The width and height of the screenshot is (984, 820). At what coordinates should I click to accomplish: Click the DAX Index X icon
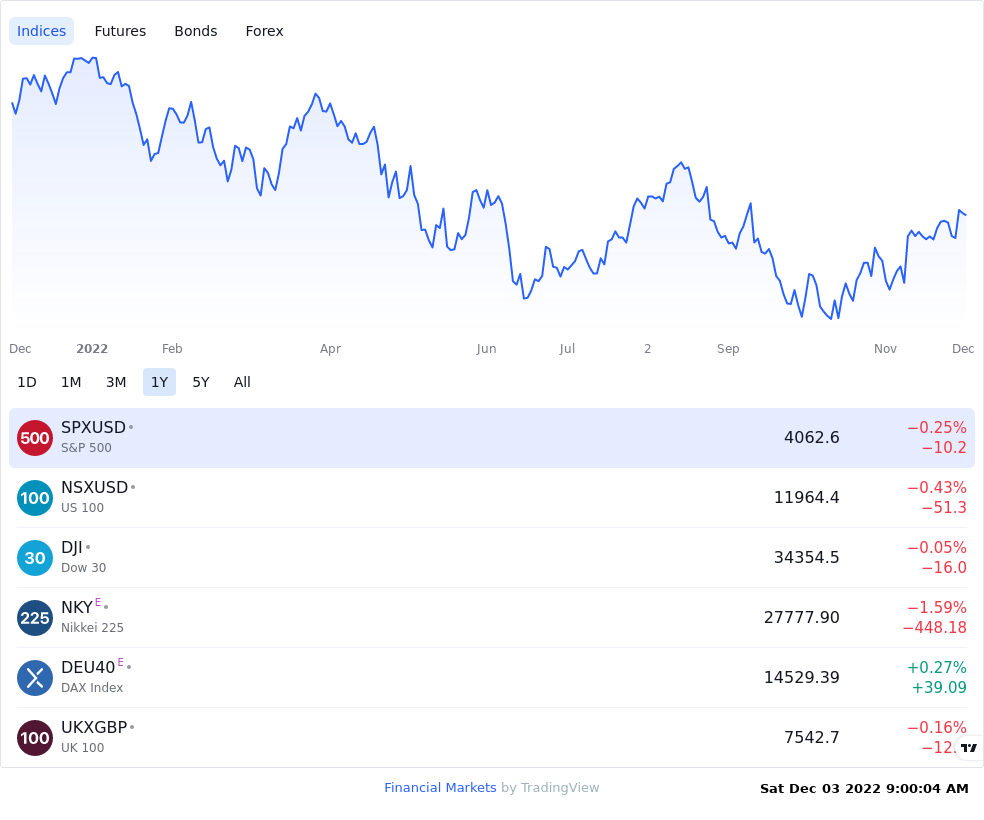35,678
